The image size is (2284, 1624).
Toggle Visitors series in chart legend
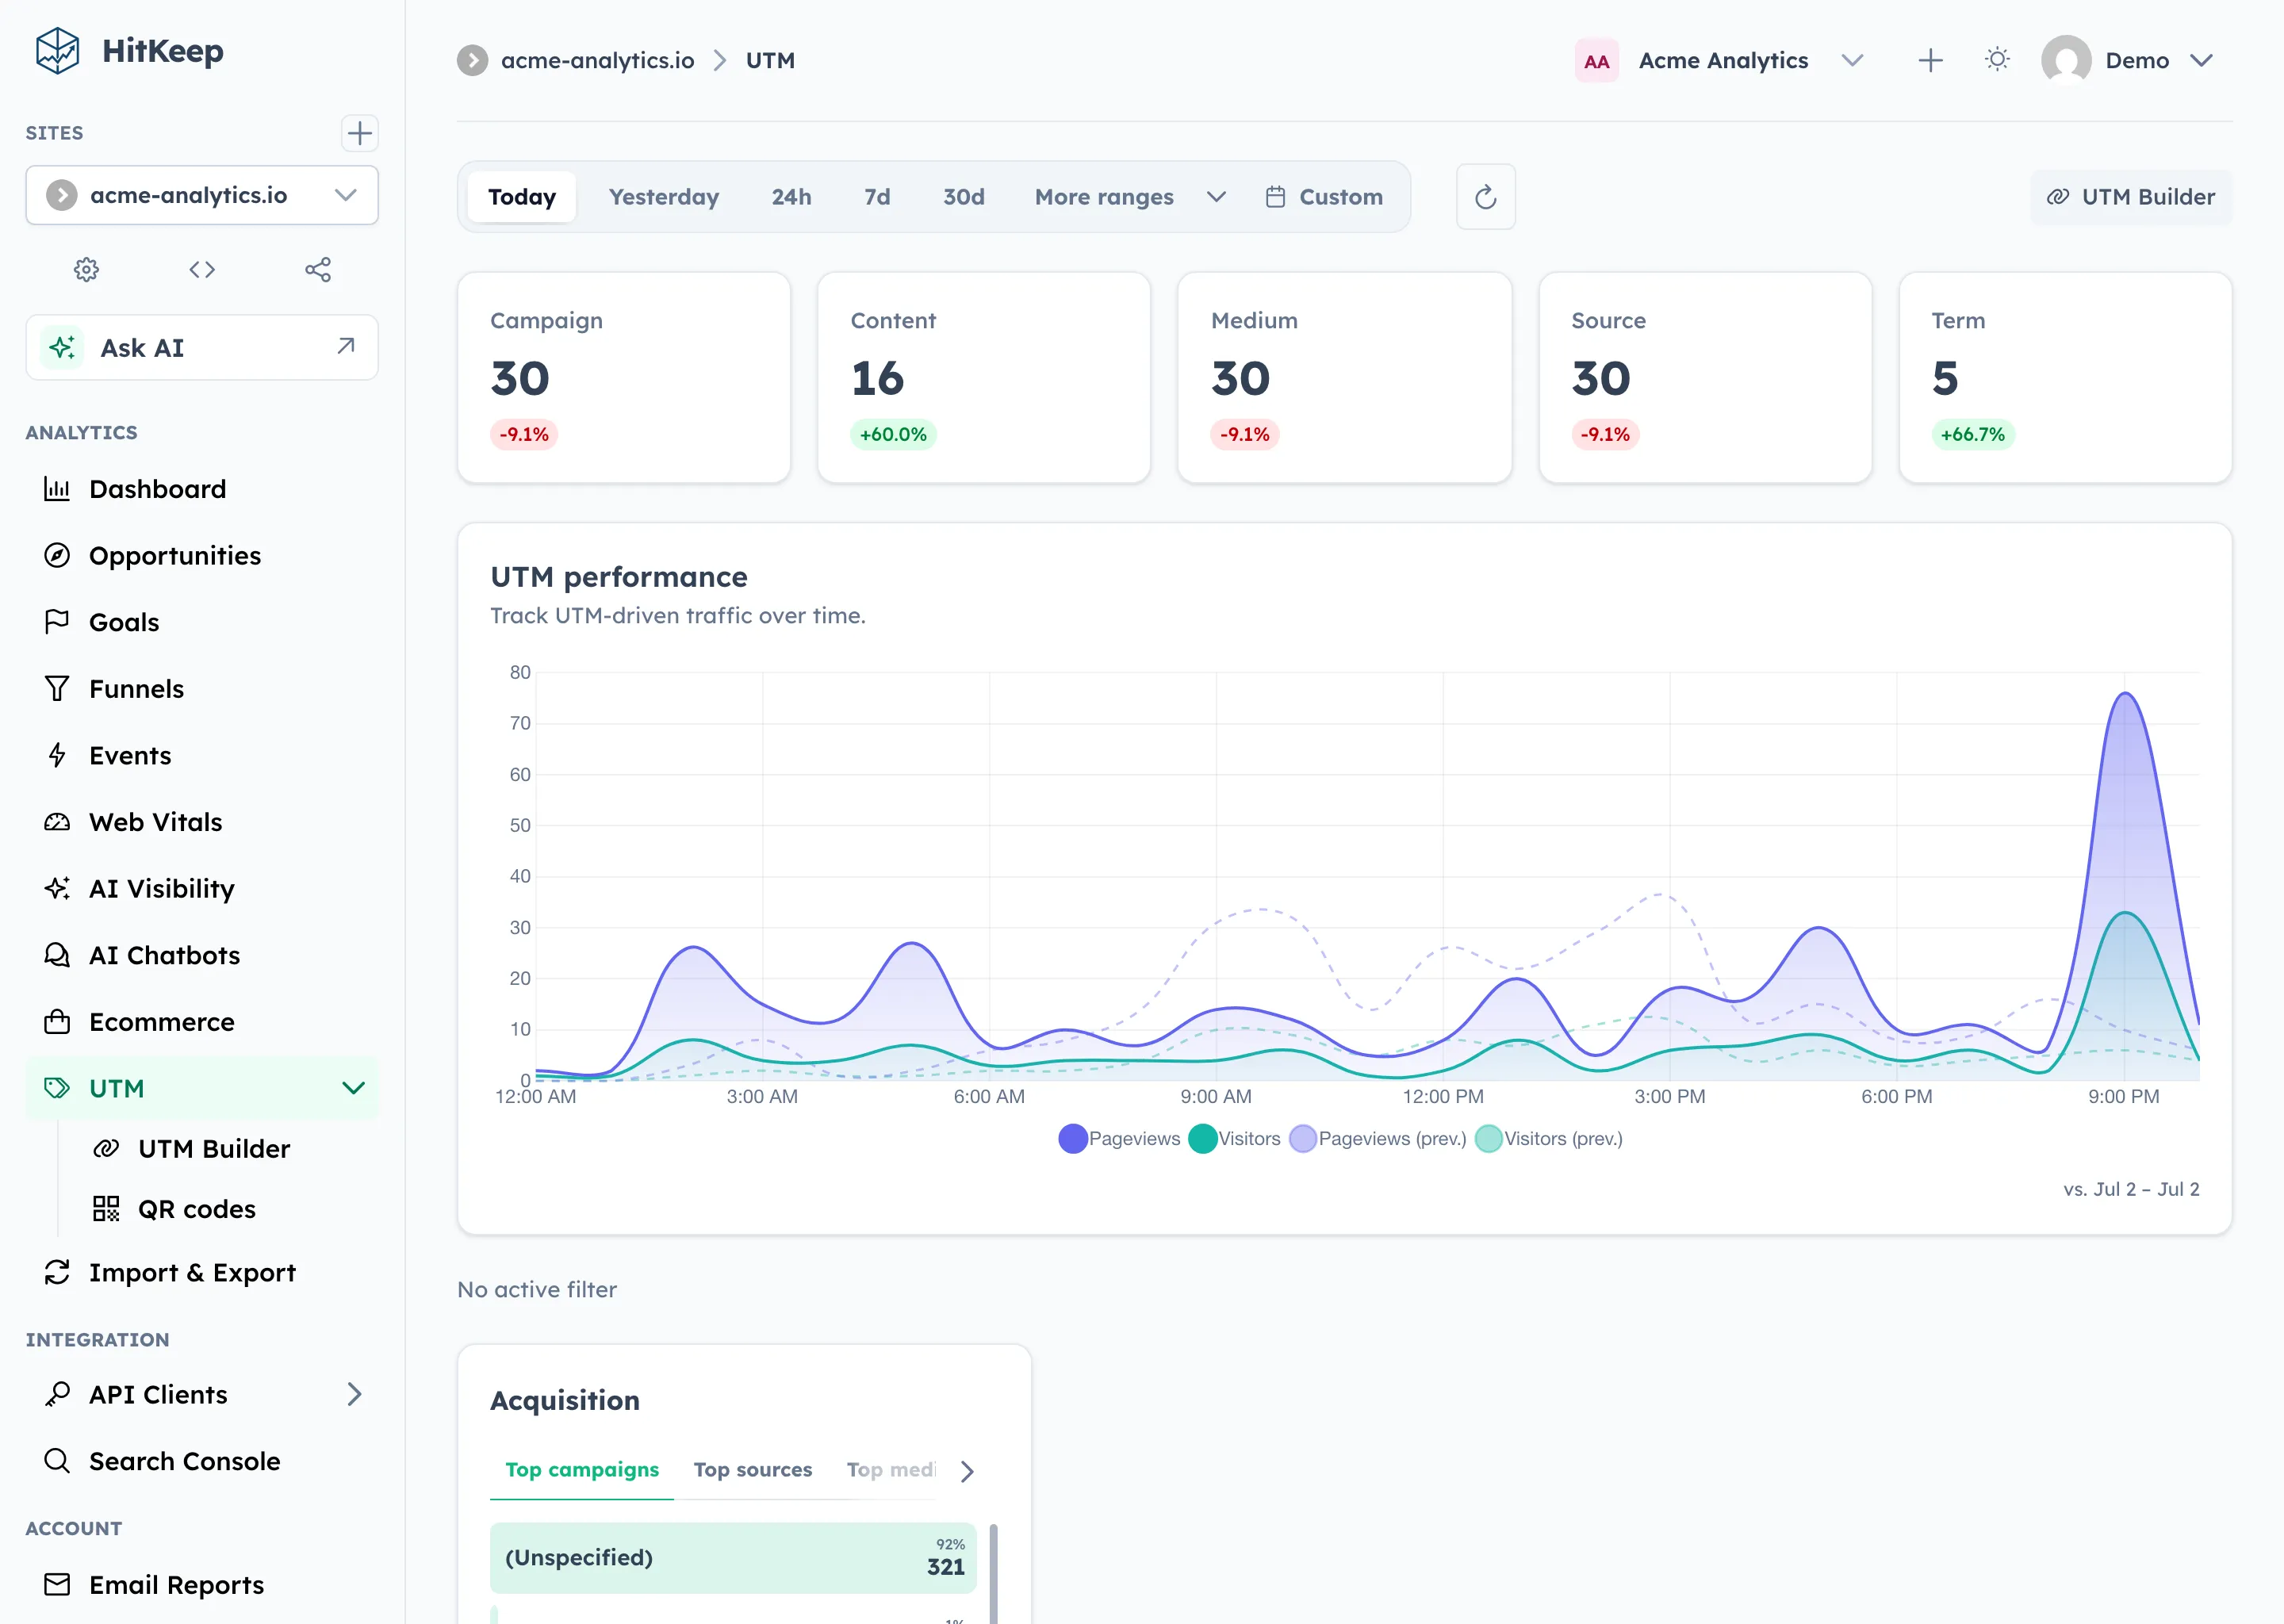click(1234, 1138)
